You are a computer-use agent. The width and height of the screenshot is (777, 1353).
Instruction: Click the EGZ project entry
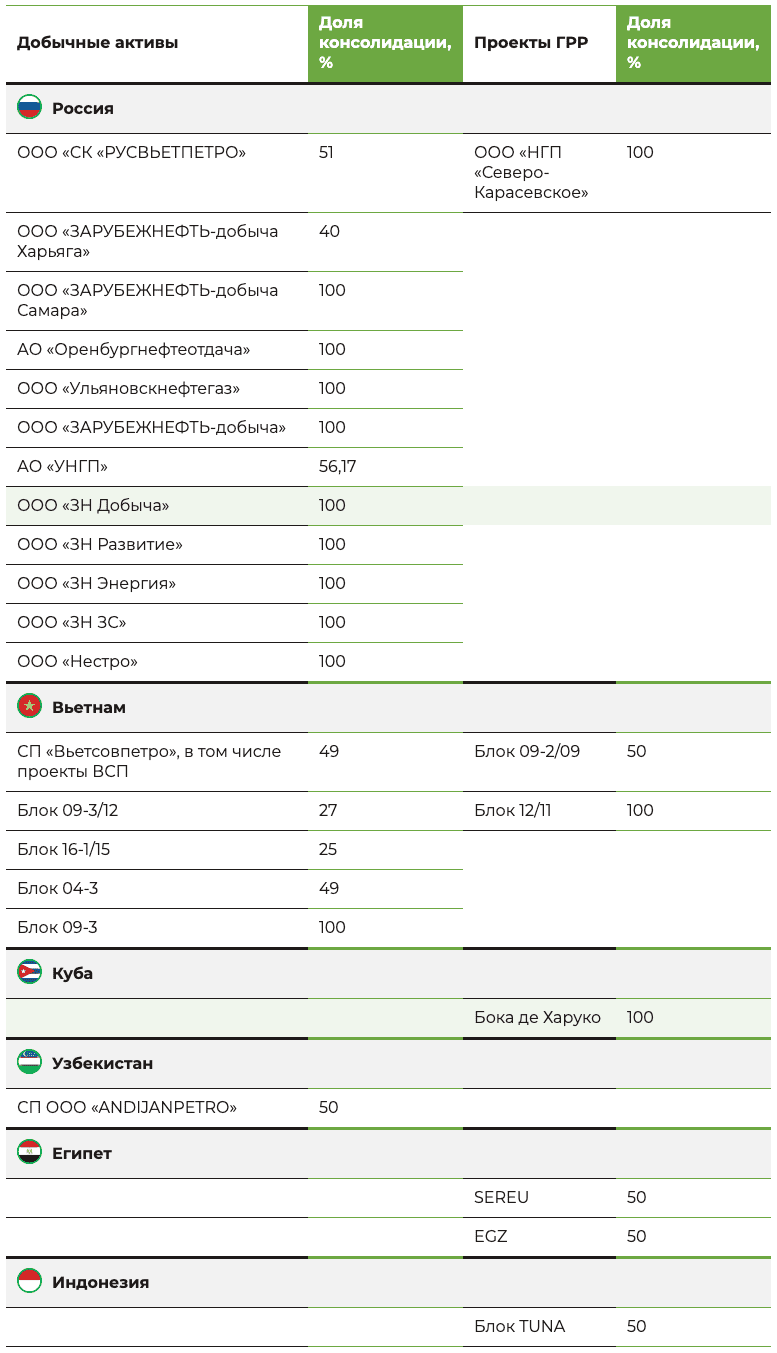(x=491, y=1237)
